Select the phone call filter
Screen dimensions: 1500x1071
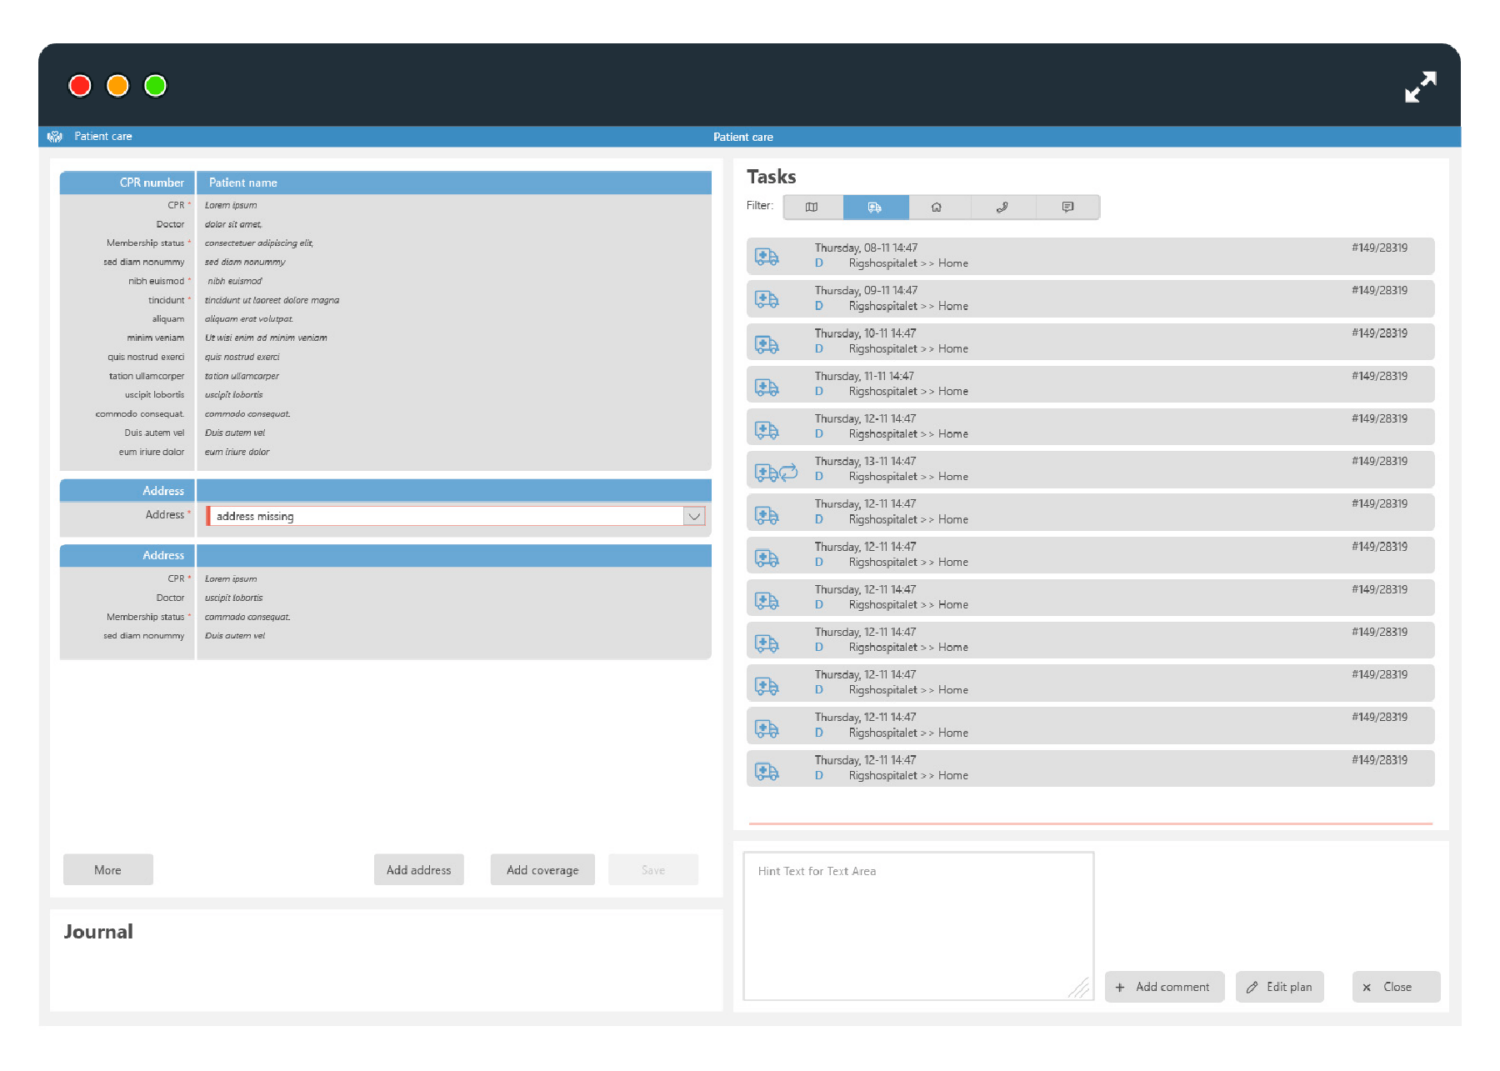[1002, 207]
